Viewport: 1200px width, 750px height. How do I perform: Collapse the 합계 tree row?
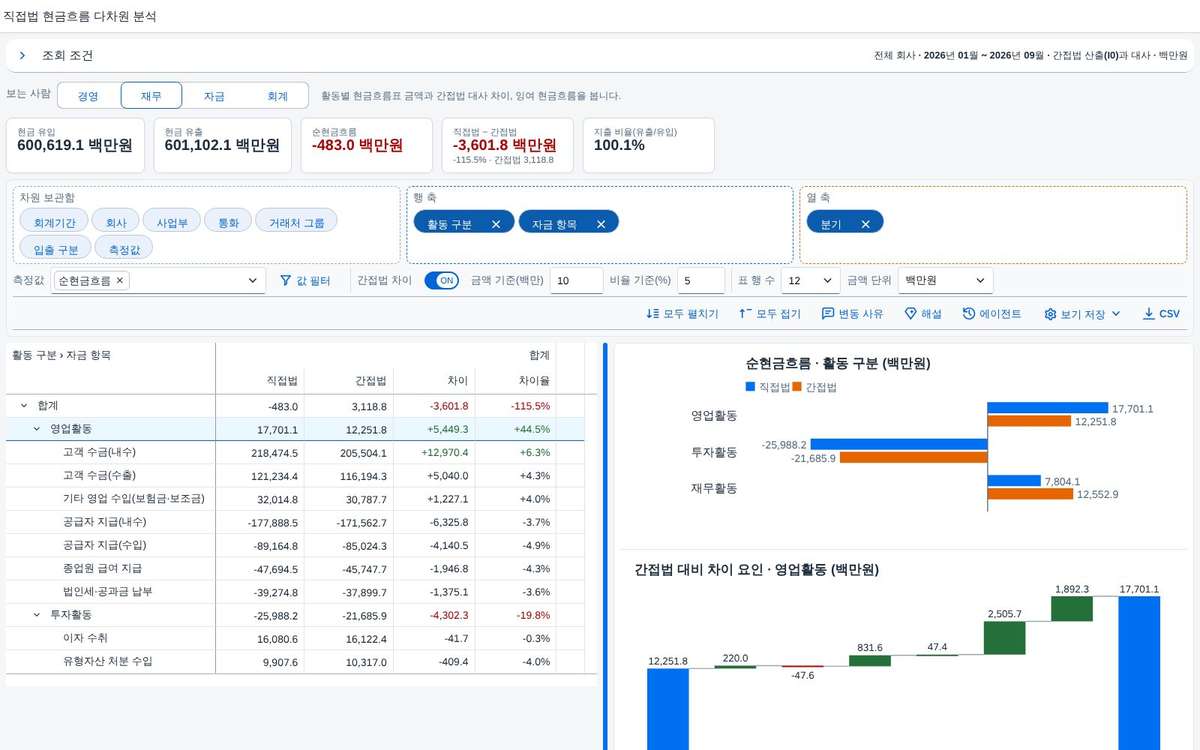click(24, 406)
